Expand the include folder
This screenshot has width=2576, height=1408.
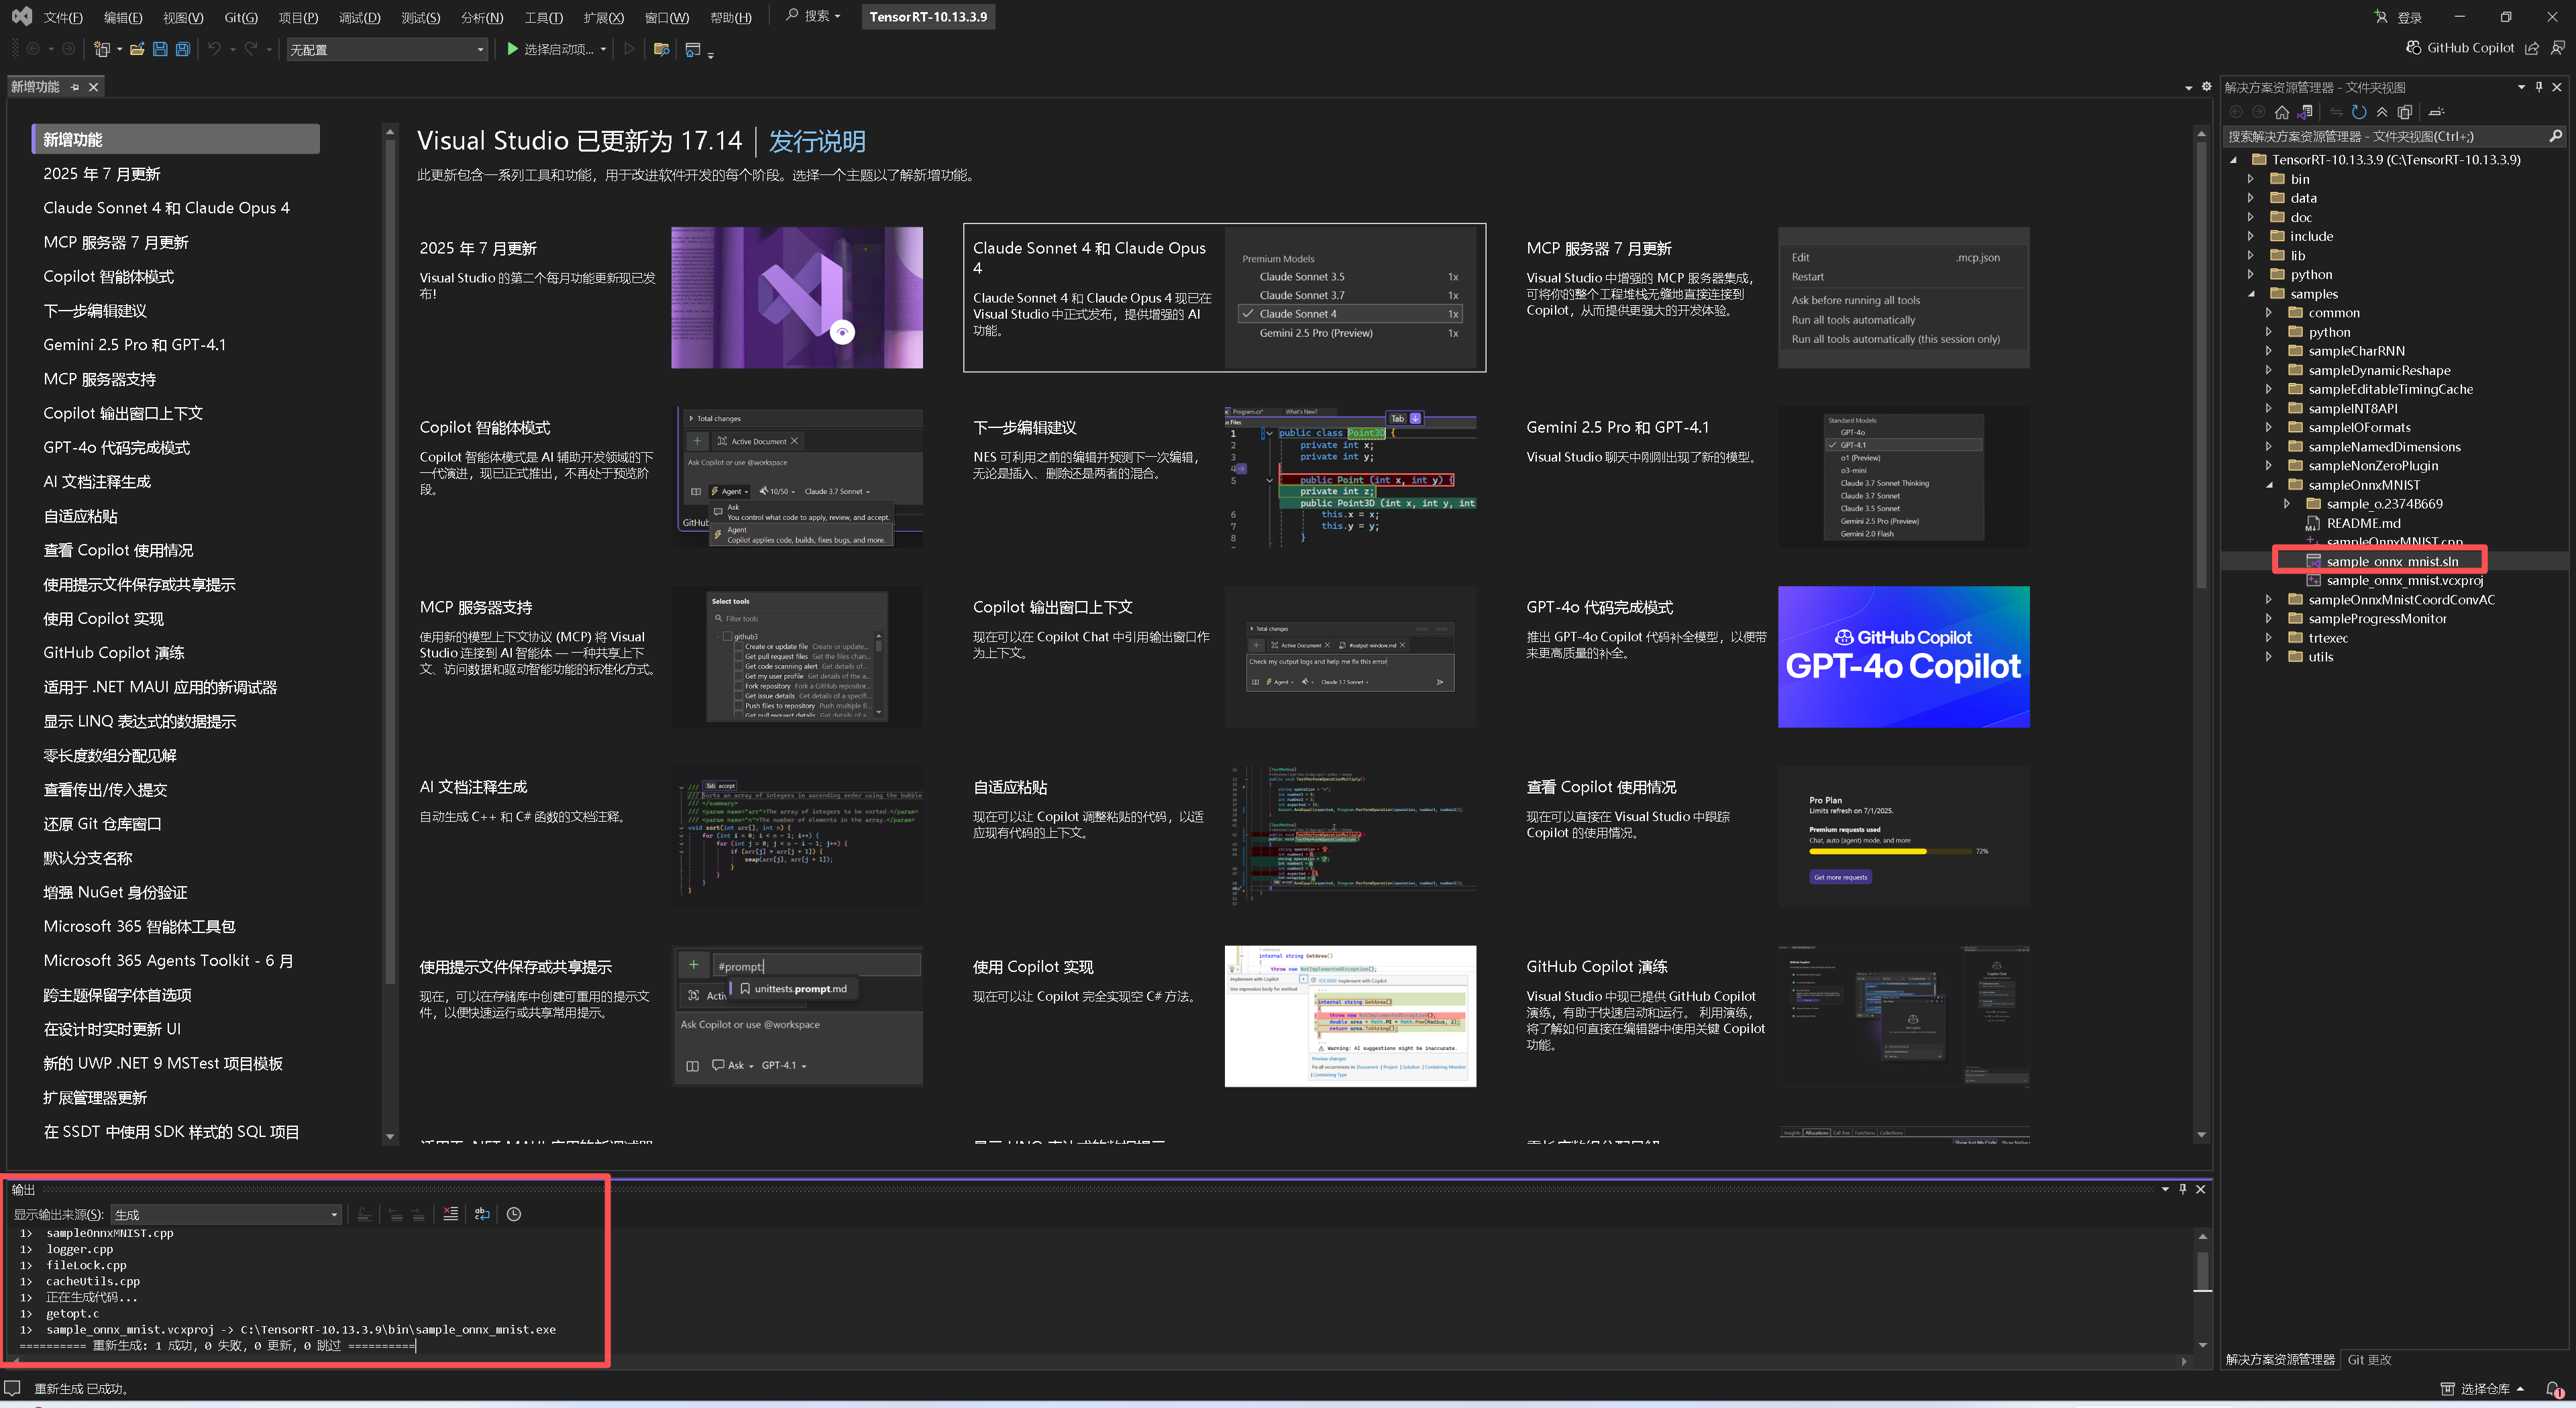click(x=2251, y=236)
